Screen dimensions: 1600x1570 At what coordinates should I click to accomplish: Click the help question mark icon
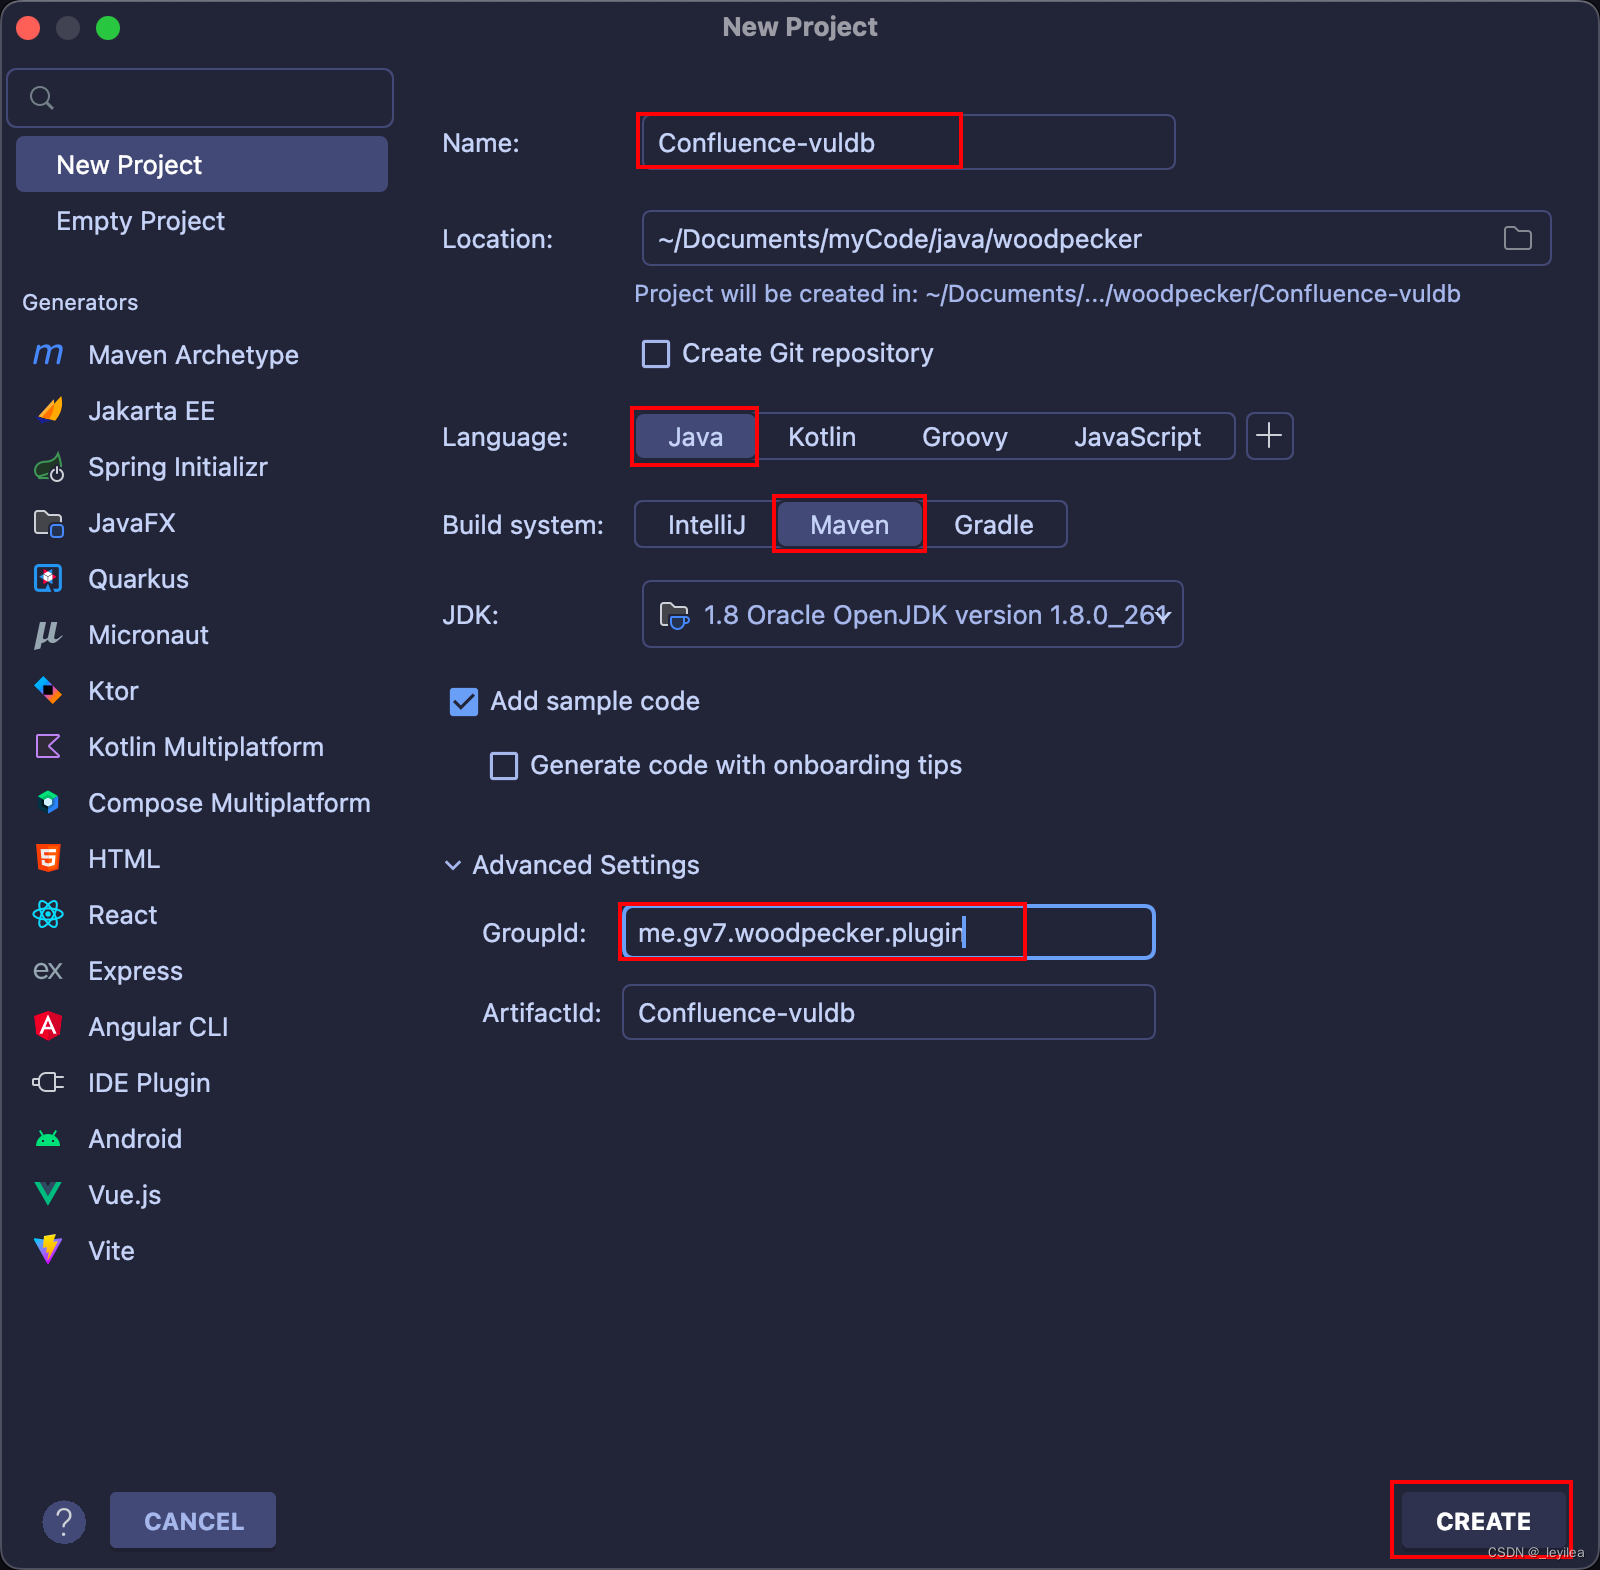coord(64,1520)
